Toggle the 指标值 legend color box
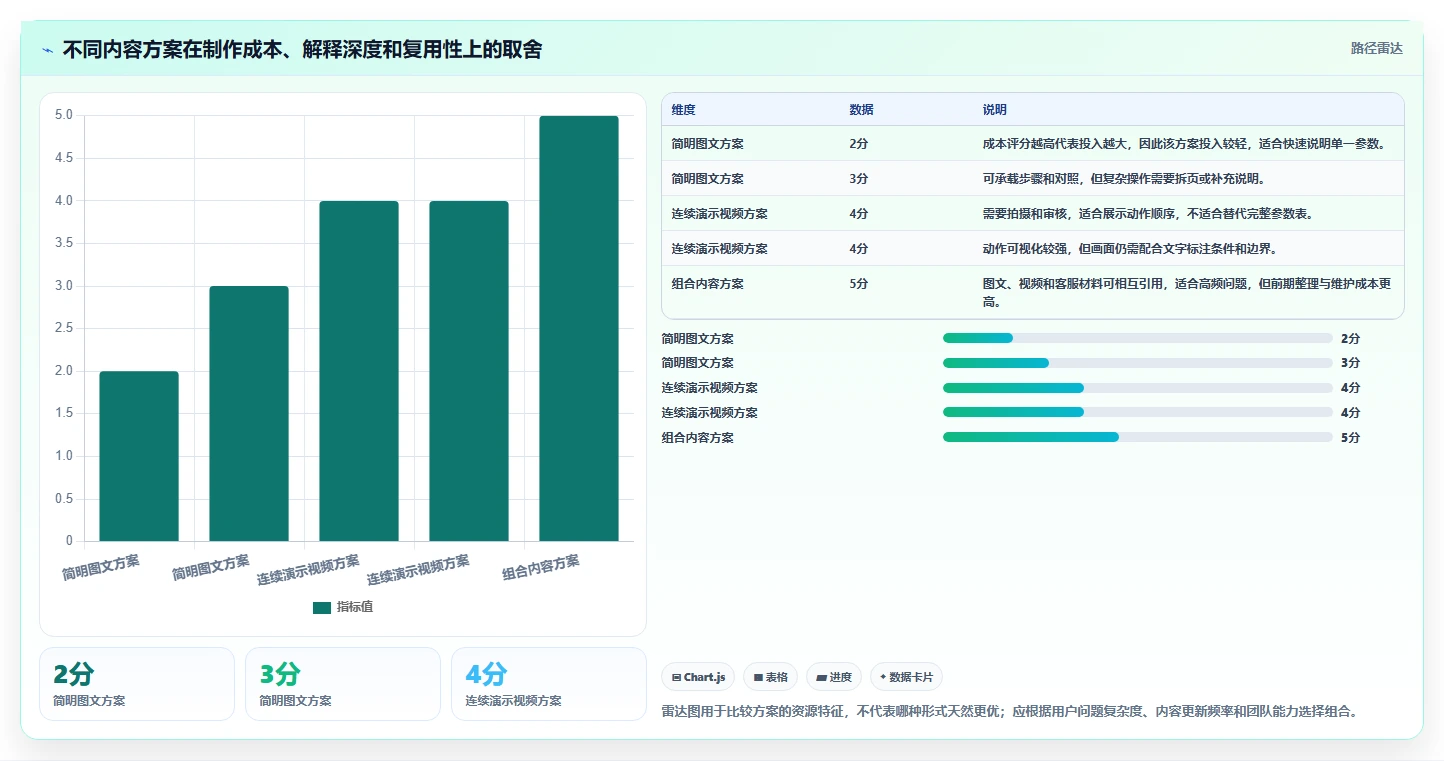This screenshot has width=1444, height=761. click(x=321, y=607)
